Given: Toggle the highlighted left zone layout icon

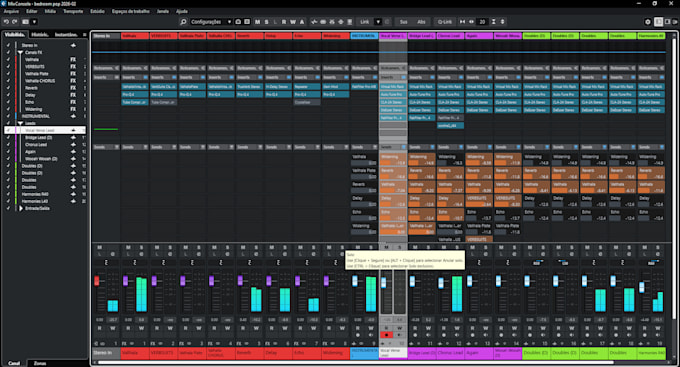Looking at the screenshot, I should coord(658,22).
